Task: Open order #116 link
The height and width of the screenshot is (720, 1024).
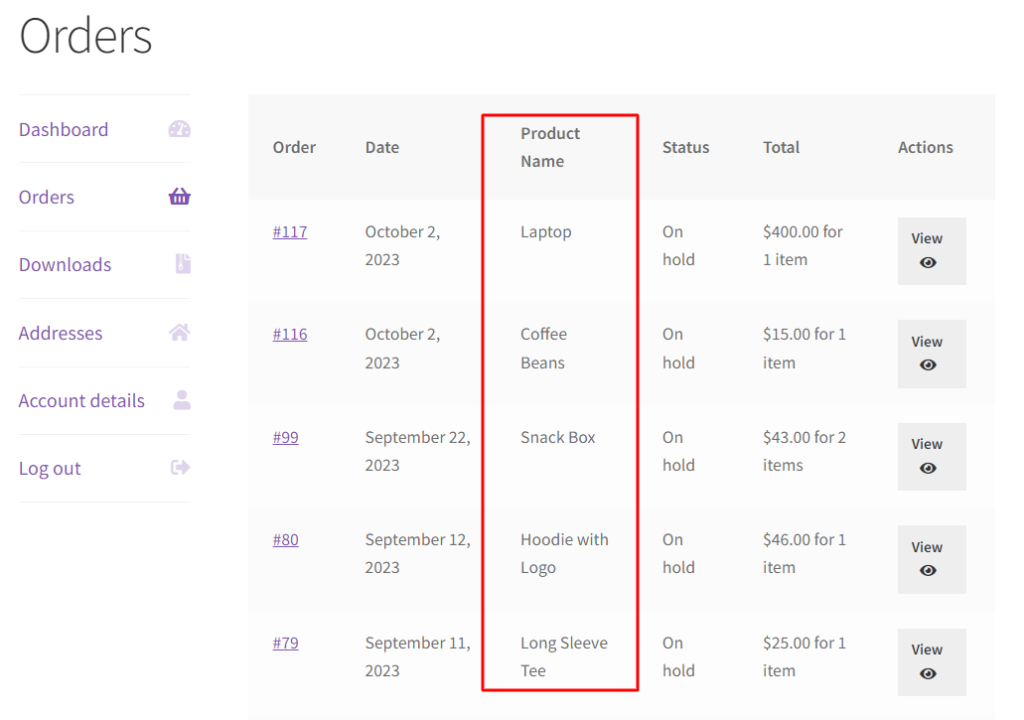Action: (x=290, y=335)
